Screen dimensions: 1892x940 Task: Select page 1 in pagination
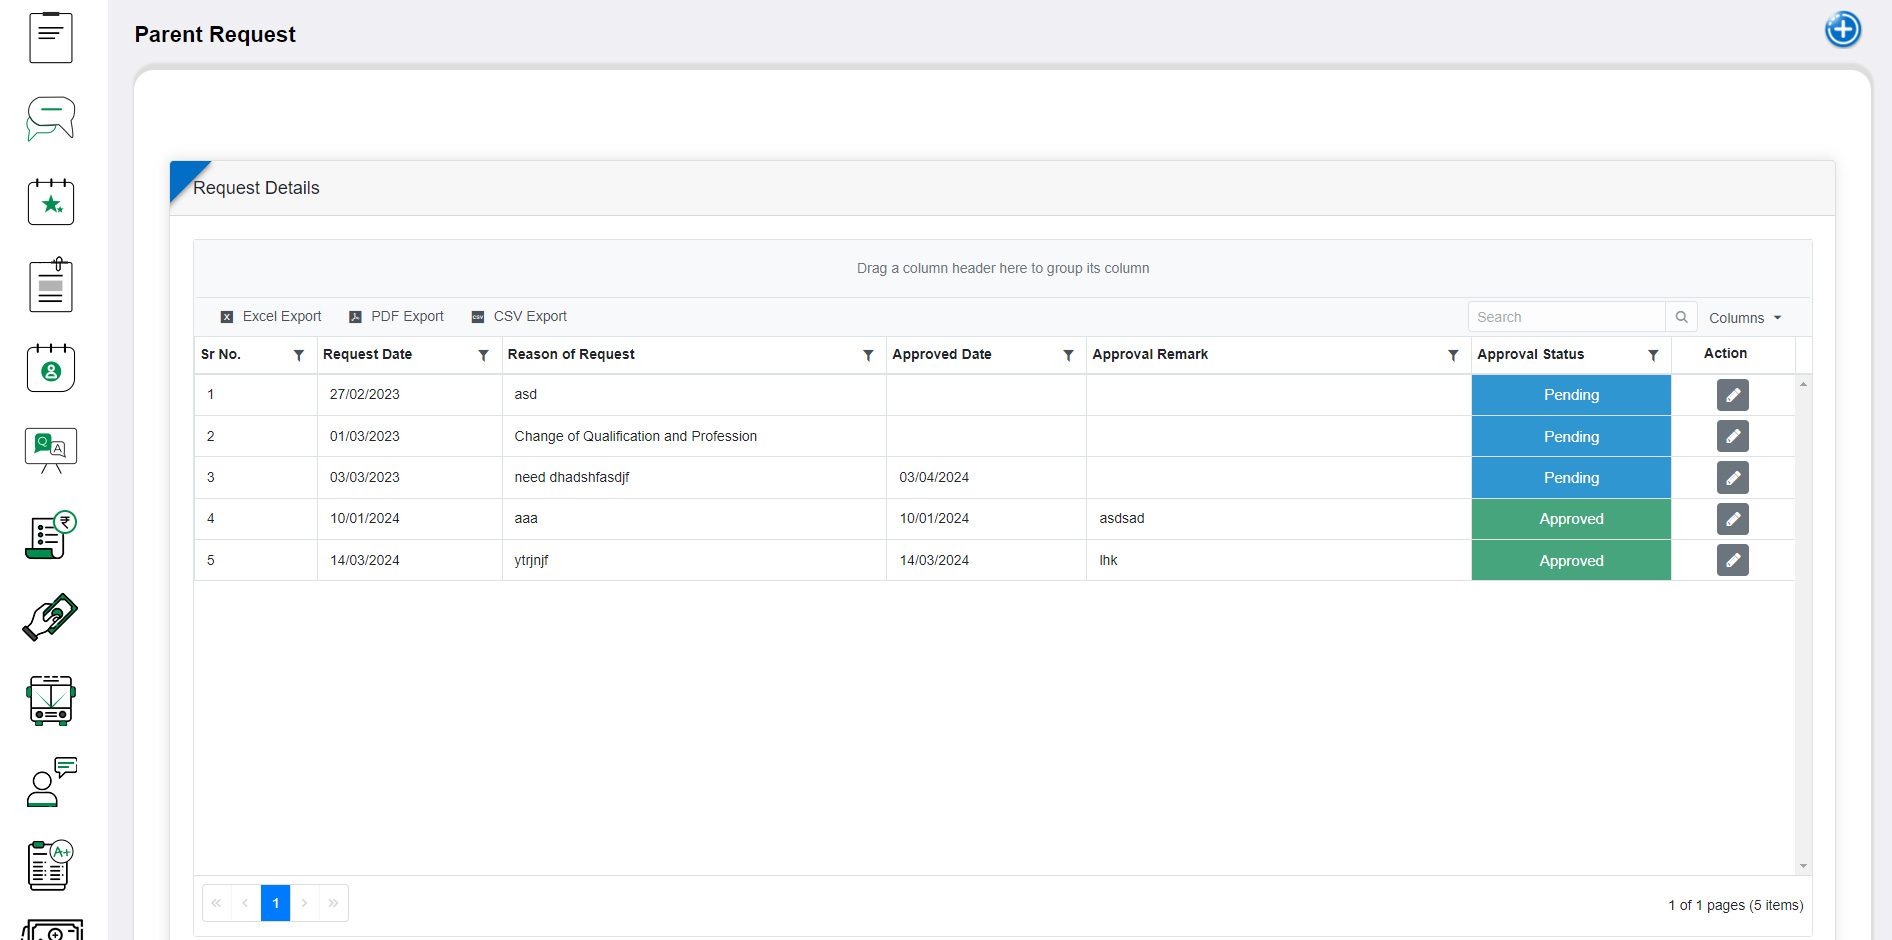pos(275,903)
